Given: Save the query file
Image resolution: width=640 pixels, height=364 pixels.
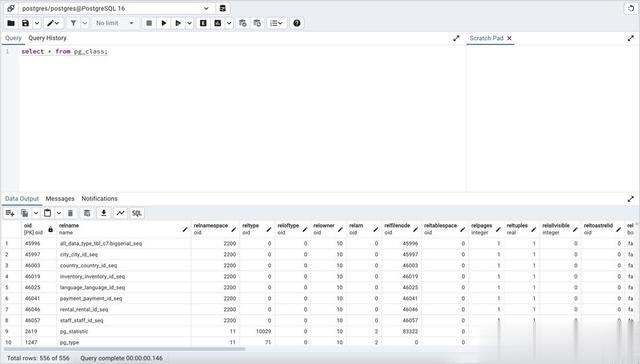Looking at the screenshot, I should click(25, 23).
